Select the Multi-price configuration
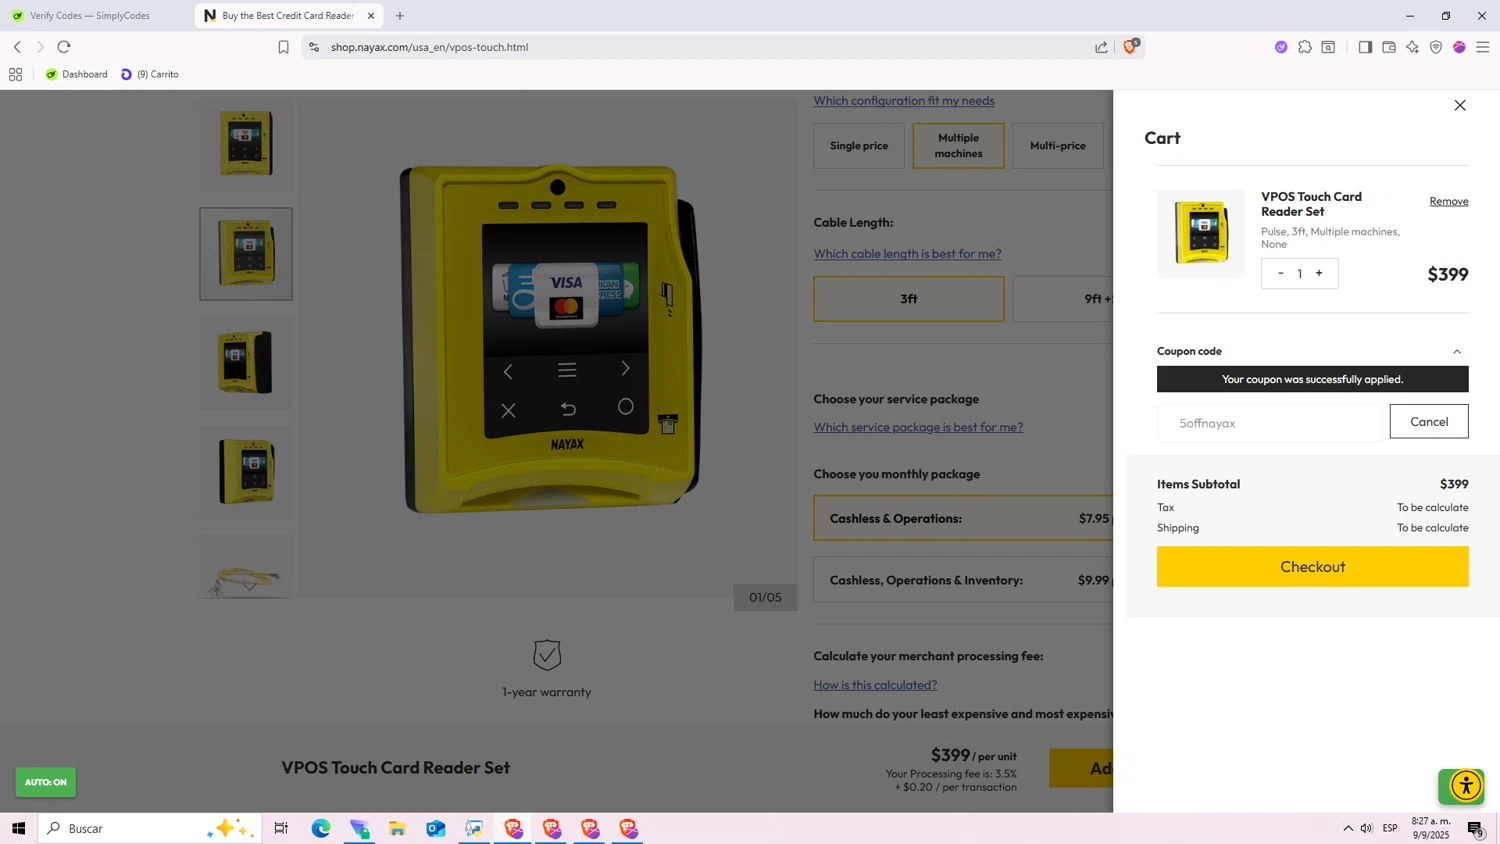Viewport: 1500px width, 844px height. click(1058, 146)
